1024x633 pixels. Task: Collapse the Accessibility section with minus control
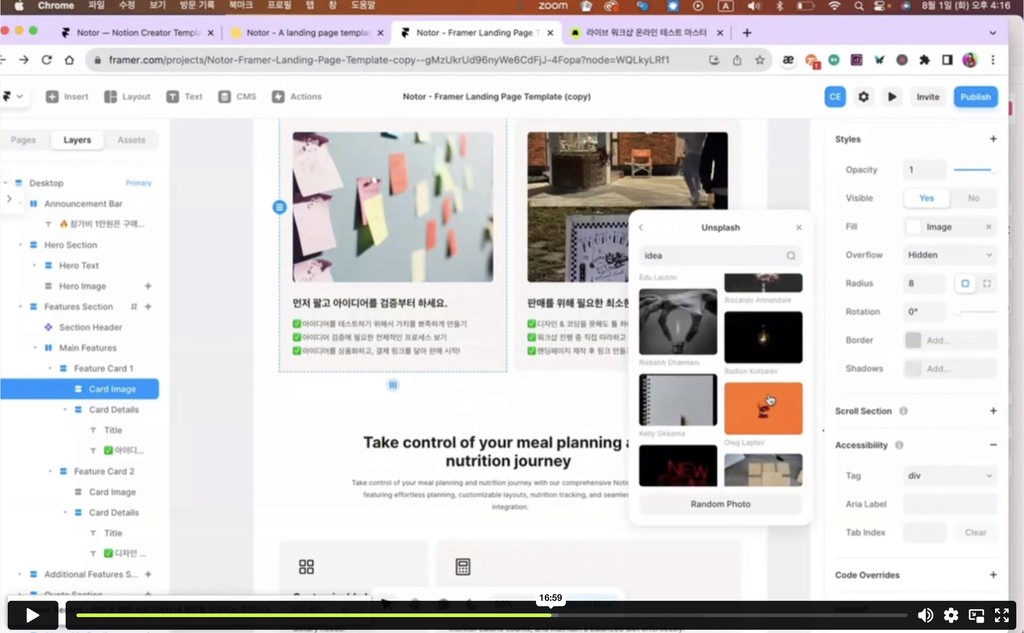point(994,444)
